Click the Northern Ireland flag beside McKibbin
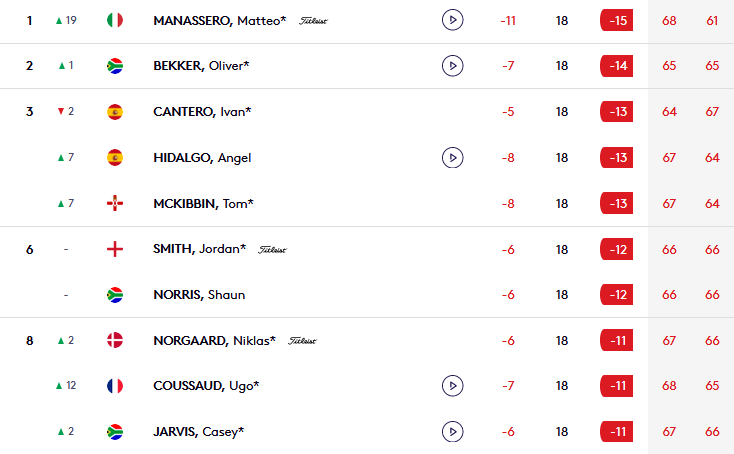 [115, 203]
